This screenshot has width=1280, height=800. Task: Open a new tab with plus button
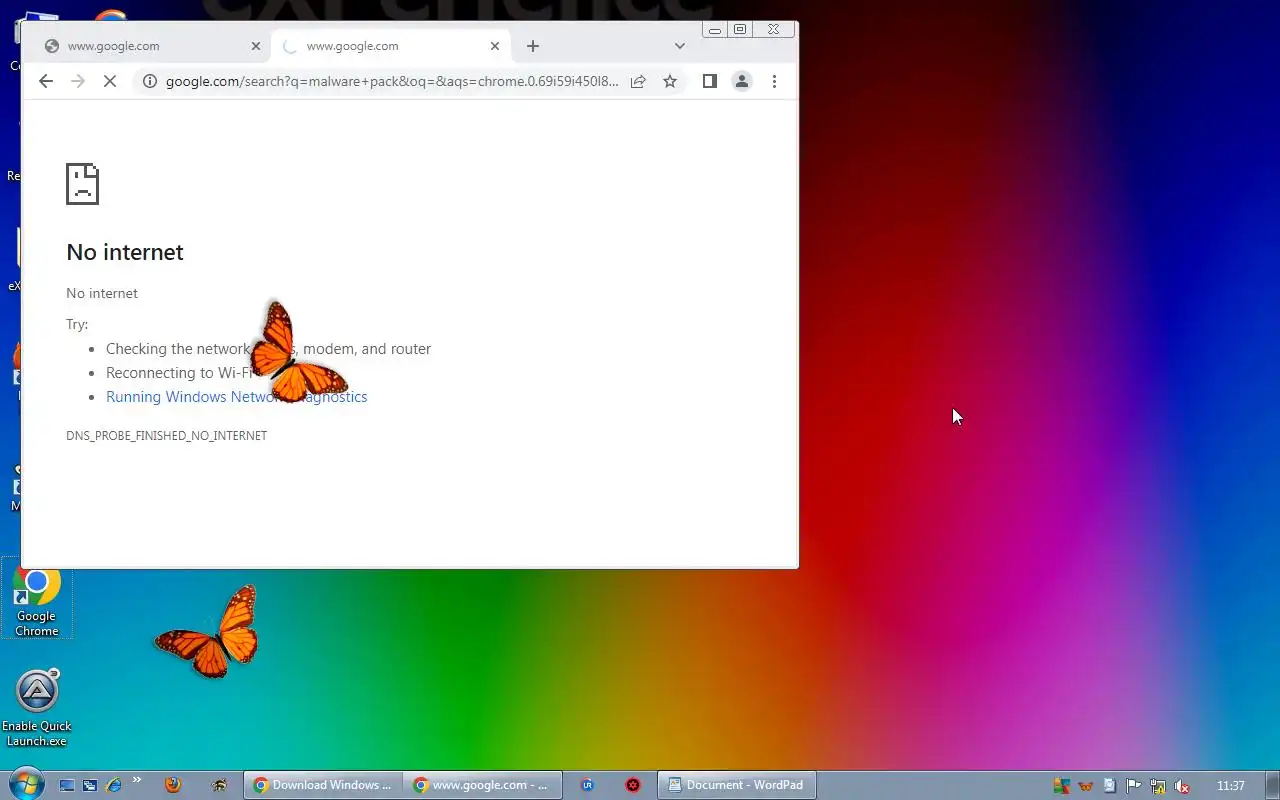click(x=533, y=46)
